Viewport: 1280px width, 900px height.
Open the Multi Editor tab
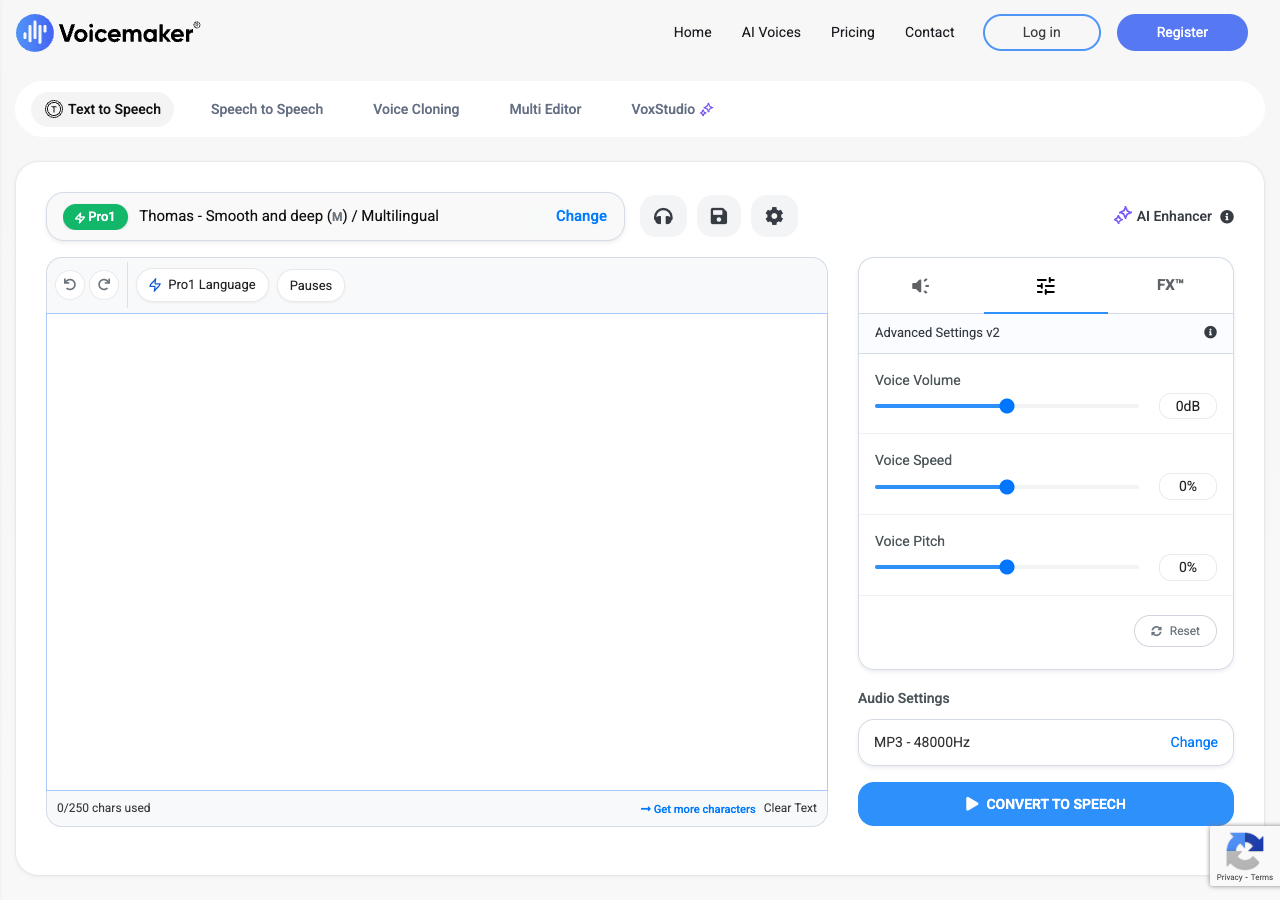[x=545, y=109]
